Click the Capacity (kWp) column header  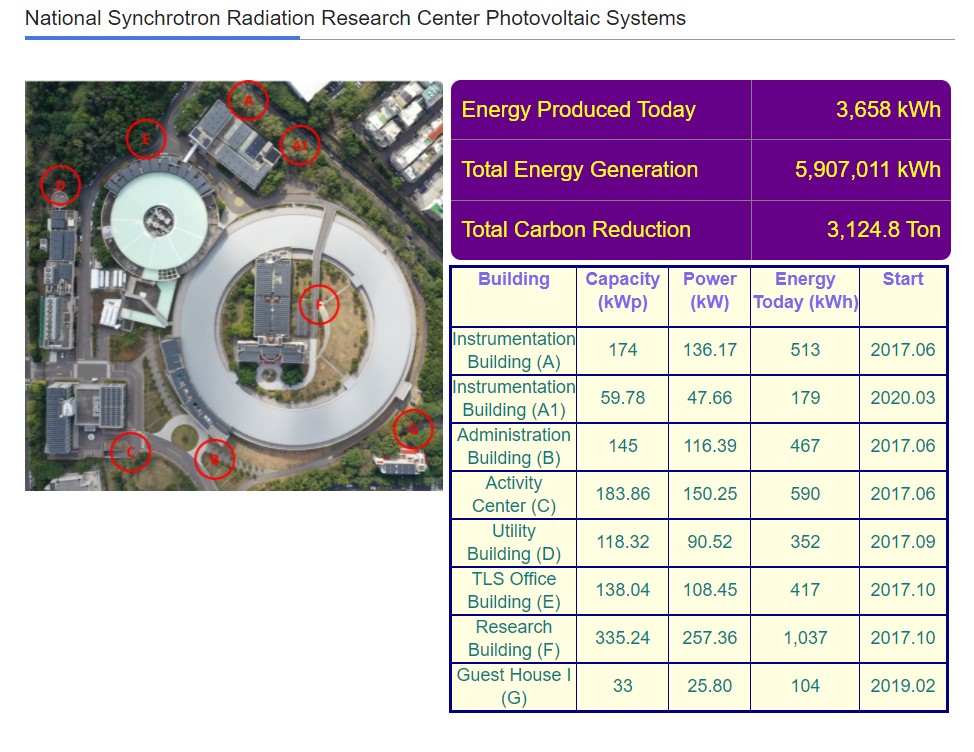(x=622, y=291)
